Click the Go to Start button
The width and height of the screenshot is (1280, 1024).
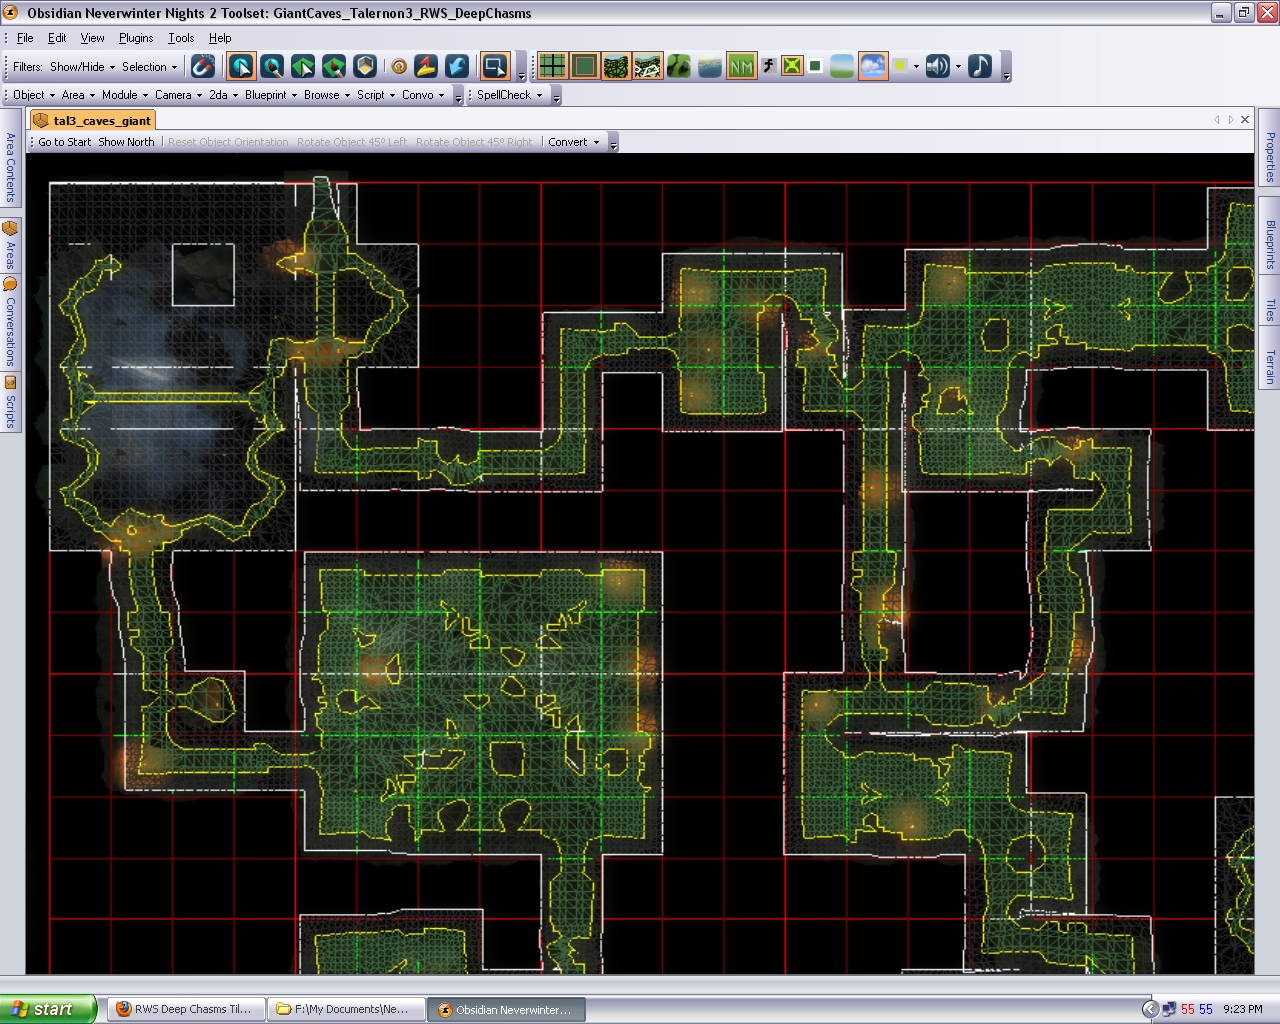tap(65, 142)
